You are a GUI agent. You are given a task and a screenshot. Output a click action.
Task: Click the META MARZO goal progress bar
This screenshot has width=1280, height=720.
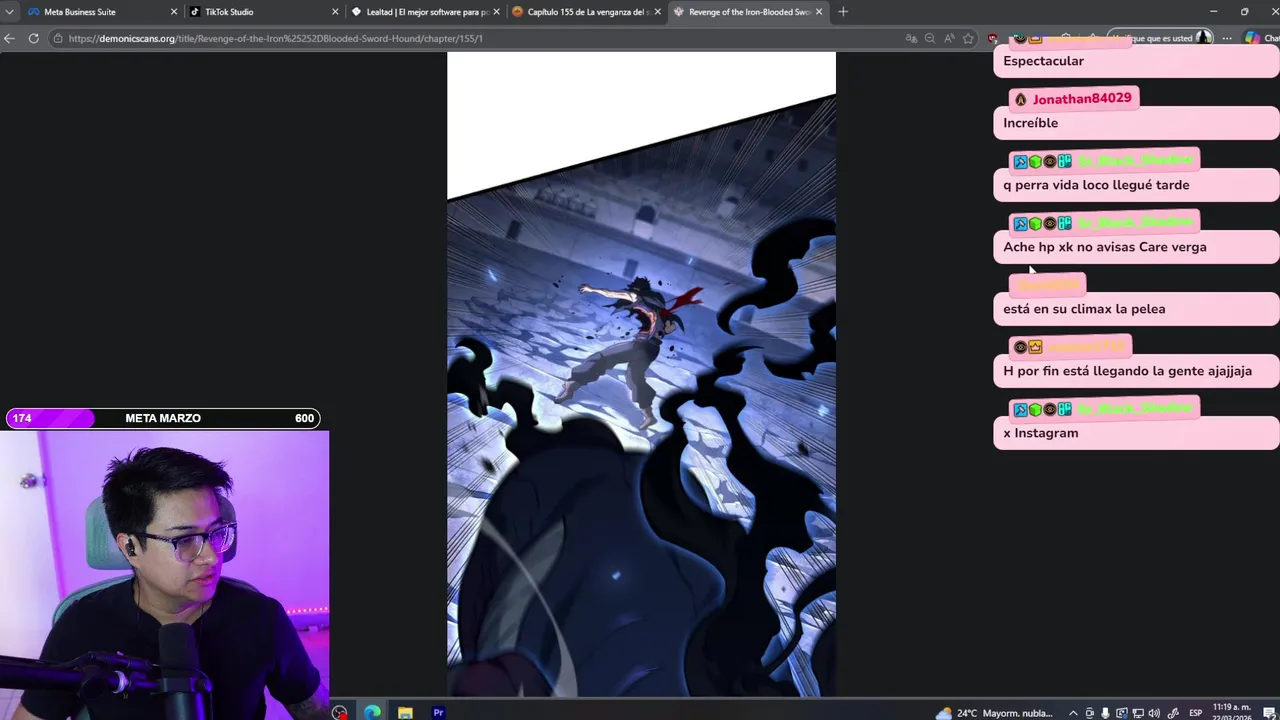163,418
